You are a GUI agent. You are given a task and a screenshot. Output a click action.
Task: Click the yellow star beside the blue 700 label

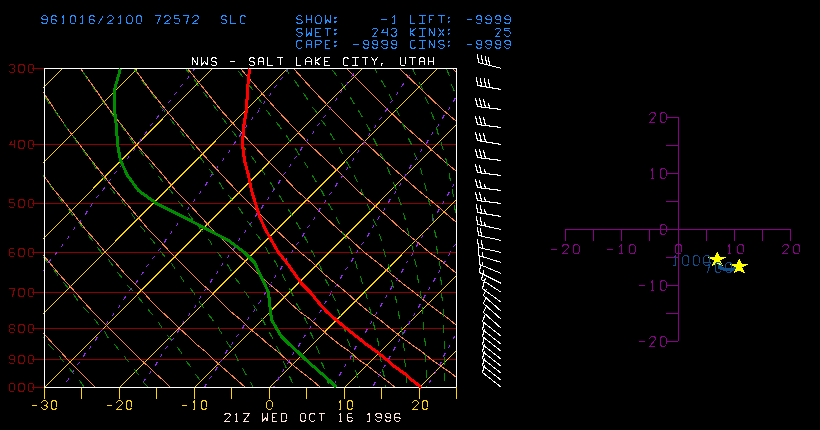(739, 266)
